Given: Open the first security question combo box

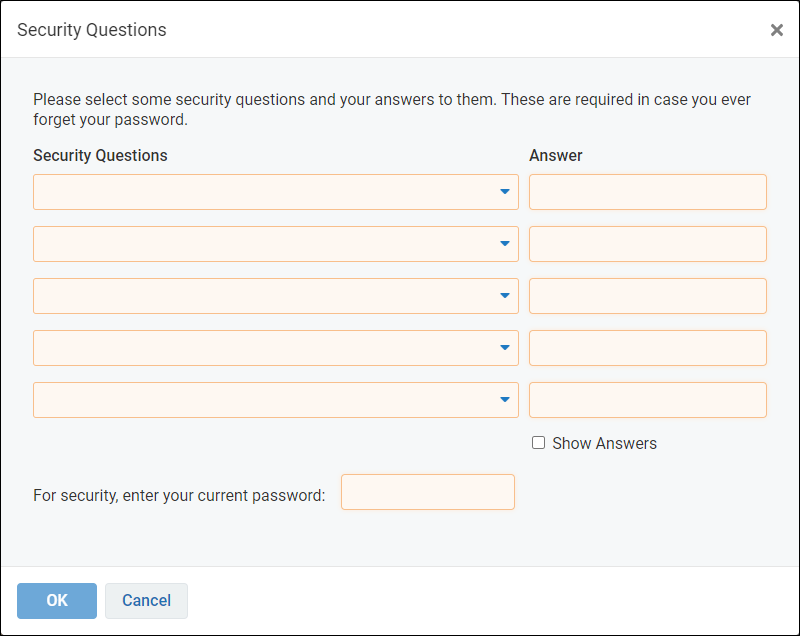Looking at the screenshot, I should [x=276, y=192].
